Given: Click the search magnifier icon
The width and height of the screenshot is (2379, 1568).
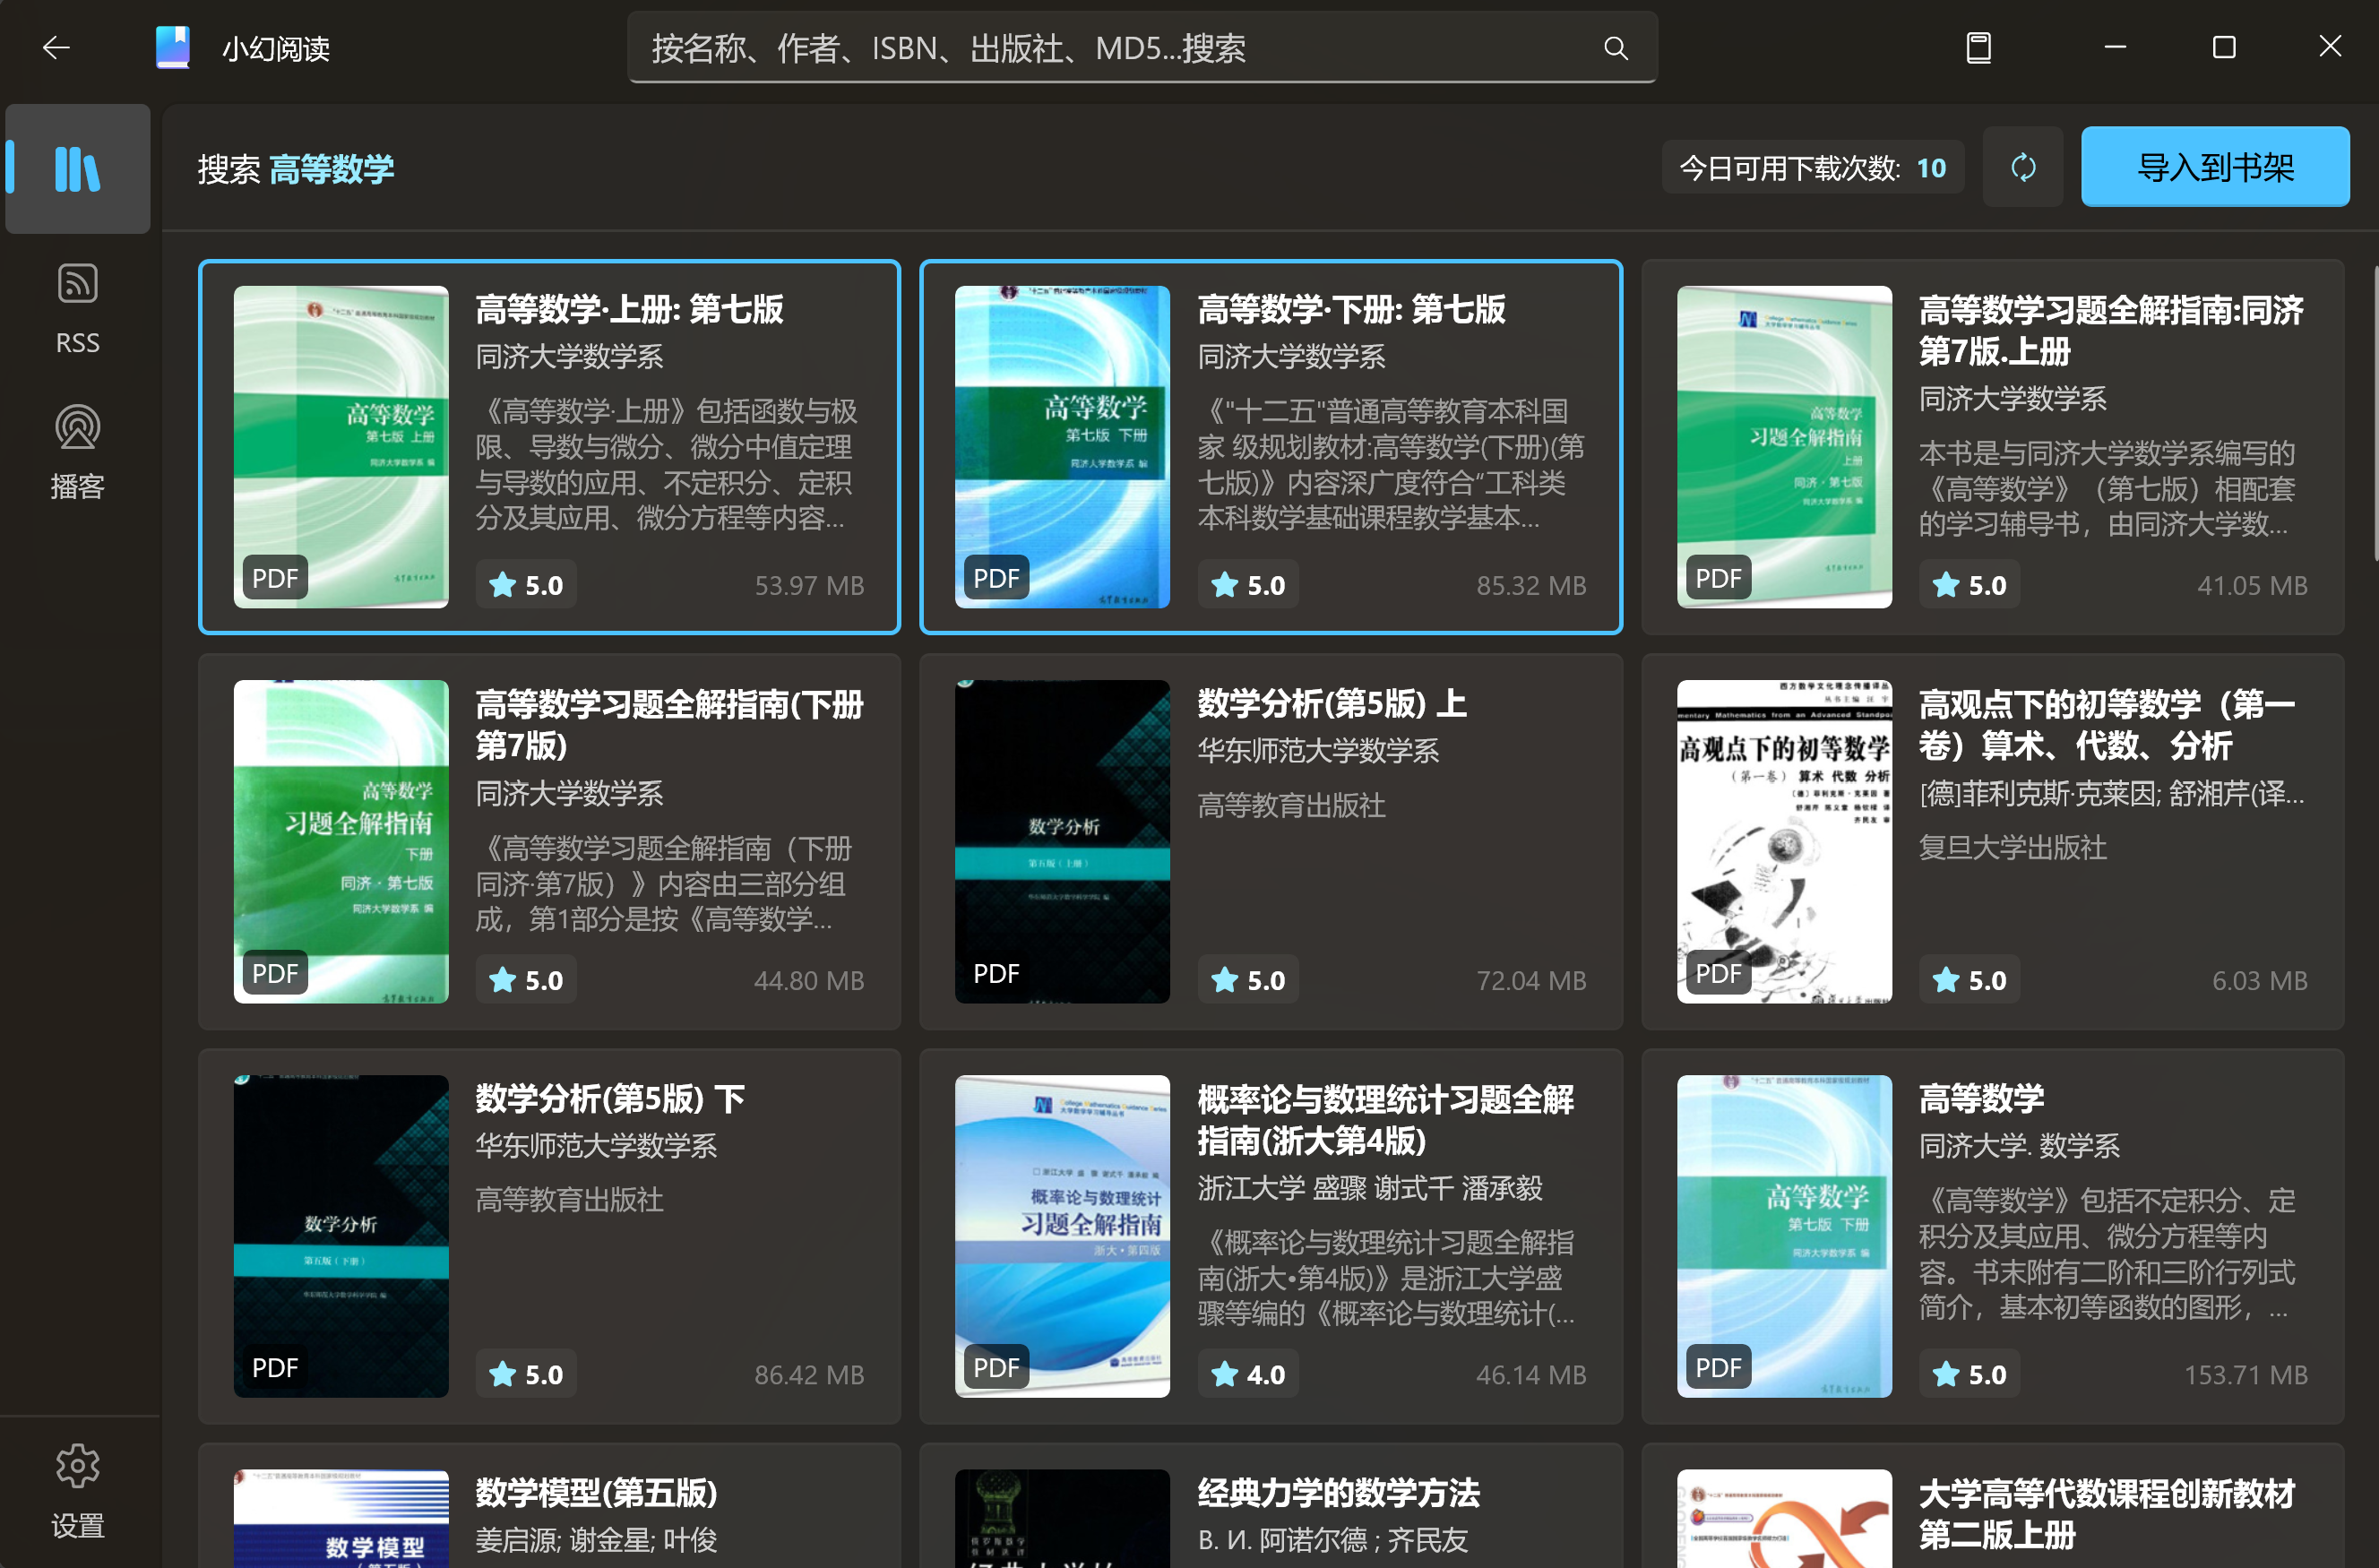Looking at the screenshot, I should point(1615,48).
